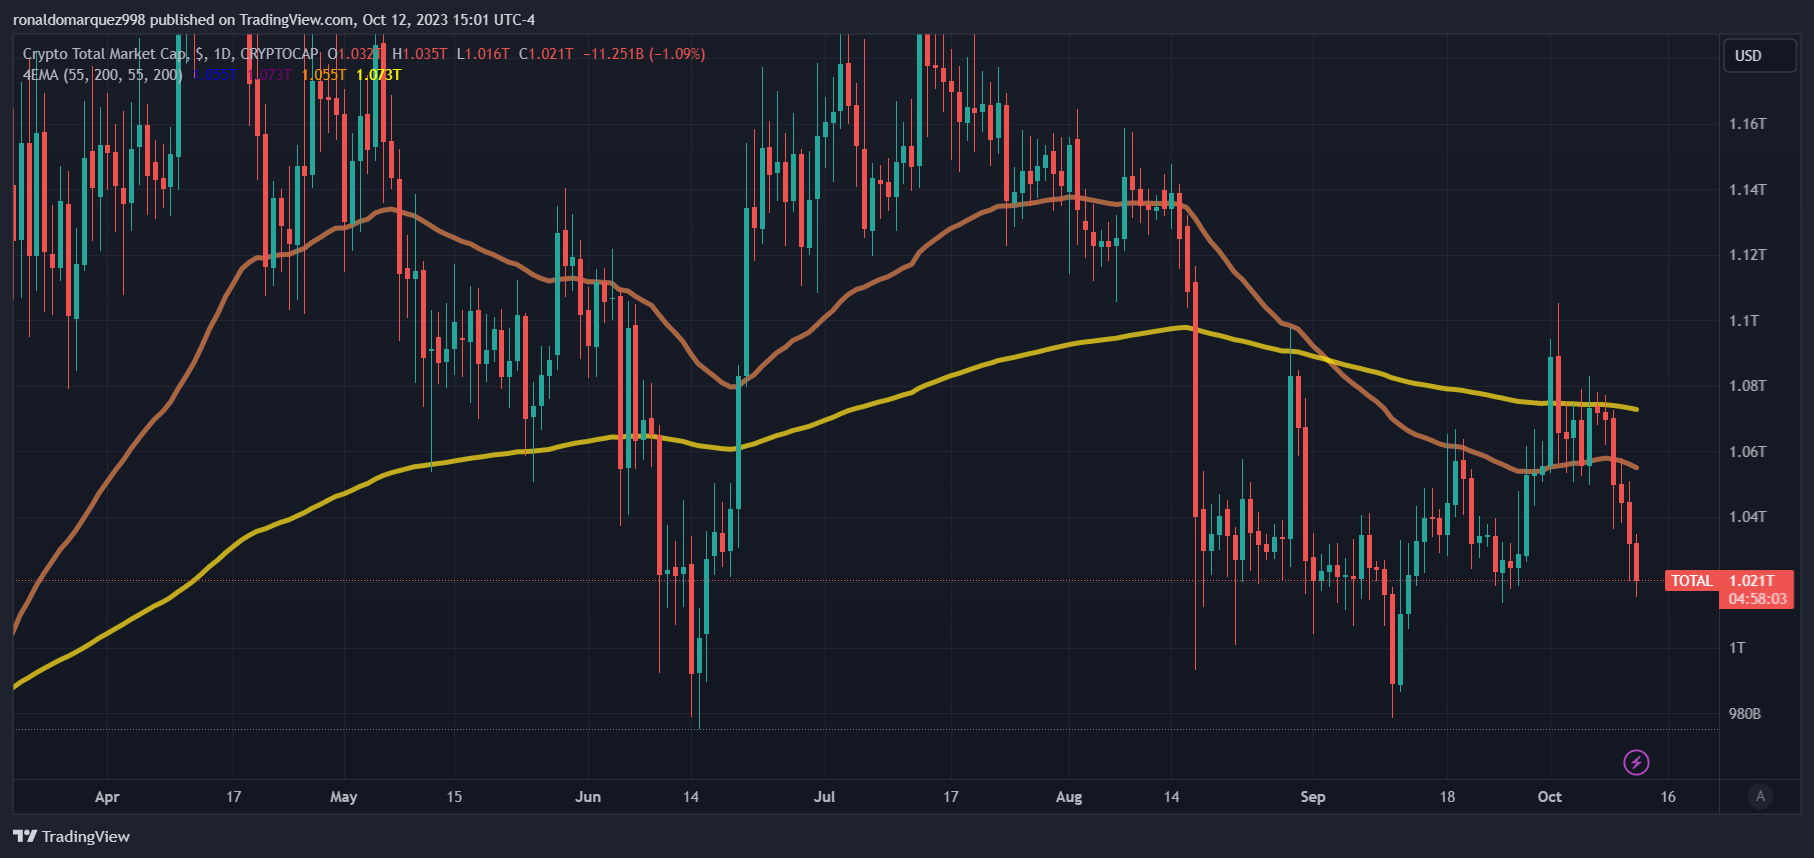Click the 1.06T price axis label
This screenshot has height=858, width=1814.
tap(1748, 451)
